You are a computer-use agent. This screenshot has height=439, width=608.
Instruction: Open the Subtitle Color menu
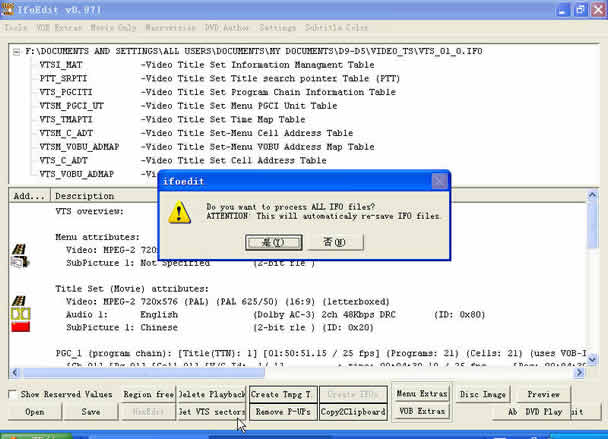tap(336, 28)
